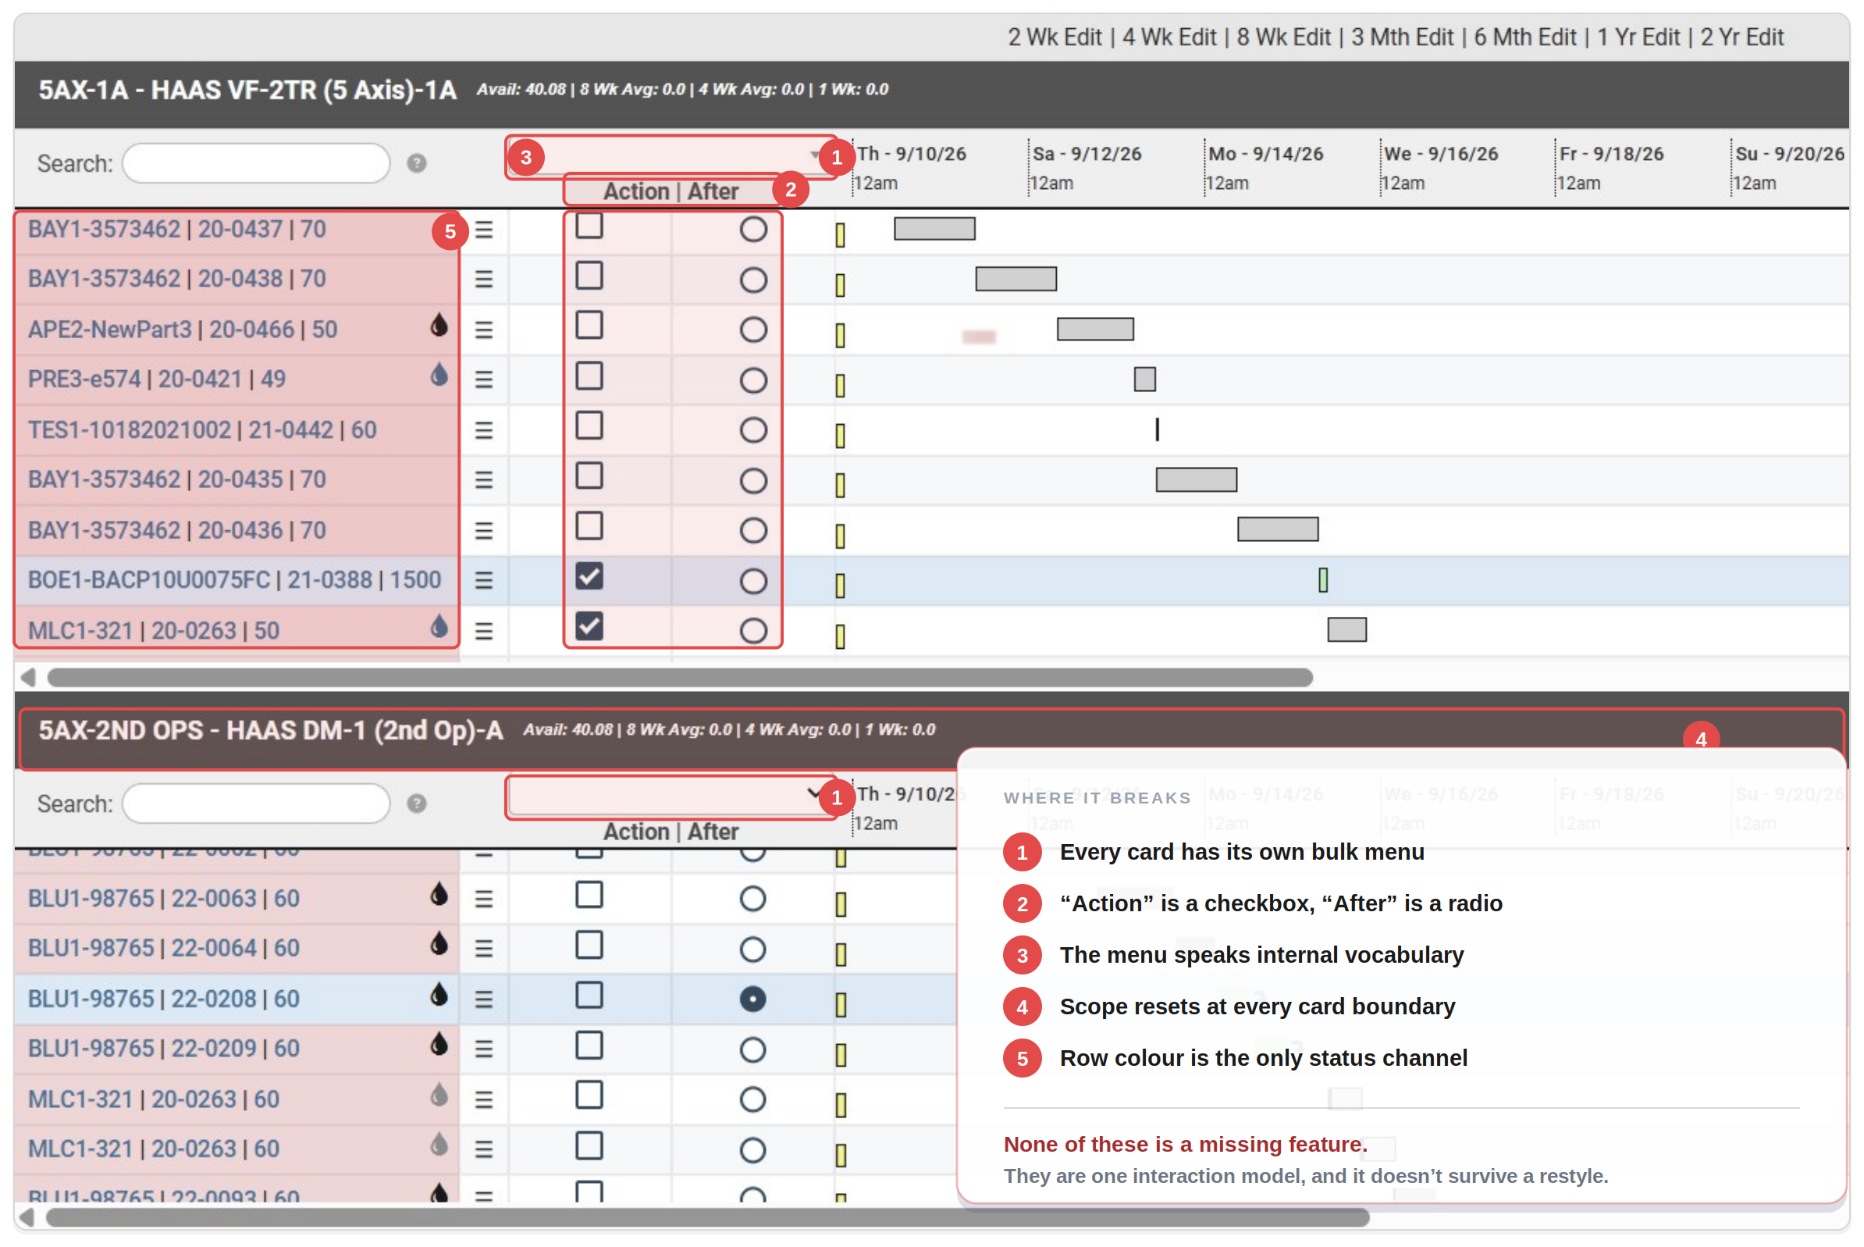Click the blue drop icon on MLC1-321 20-0263 50
1864x1247 pixels.
pyautogui.click(x=439, y=627)
